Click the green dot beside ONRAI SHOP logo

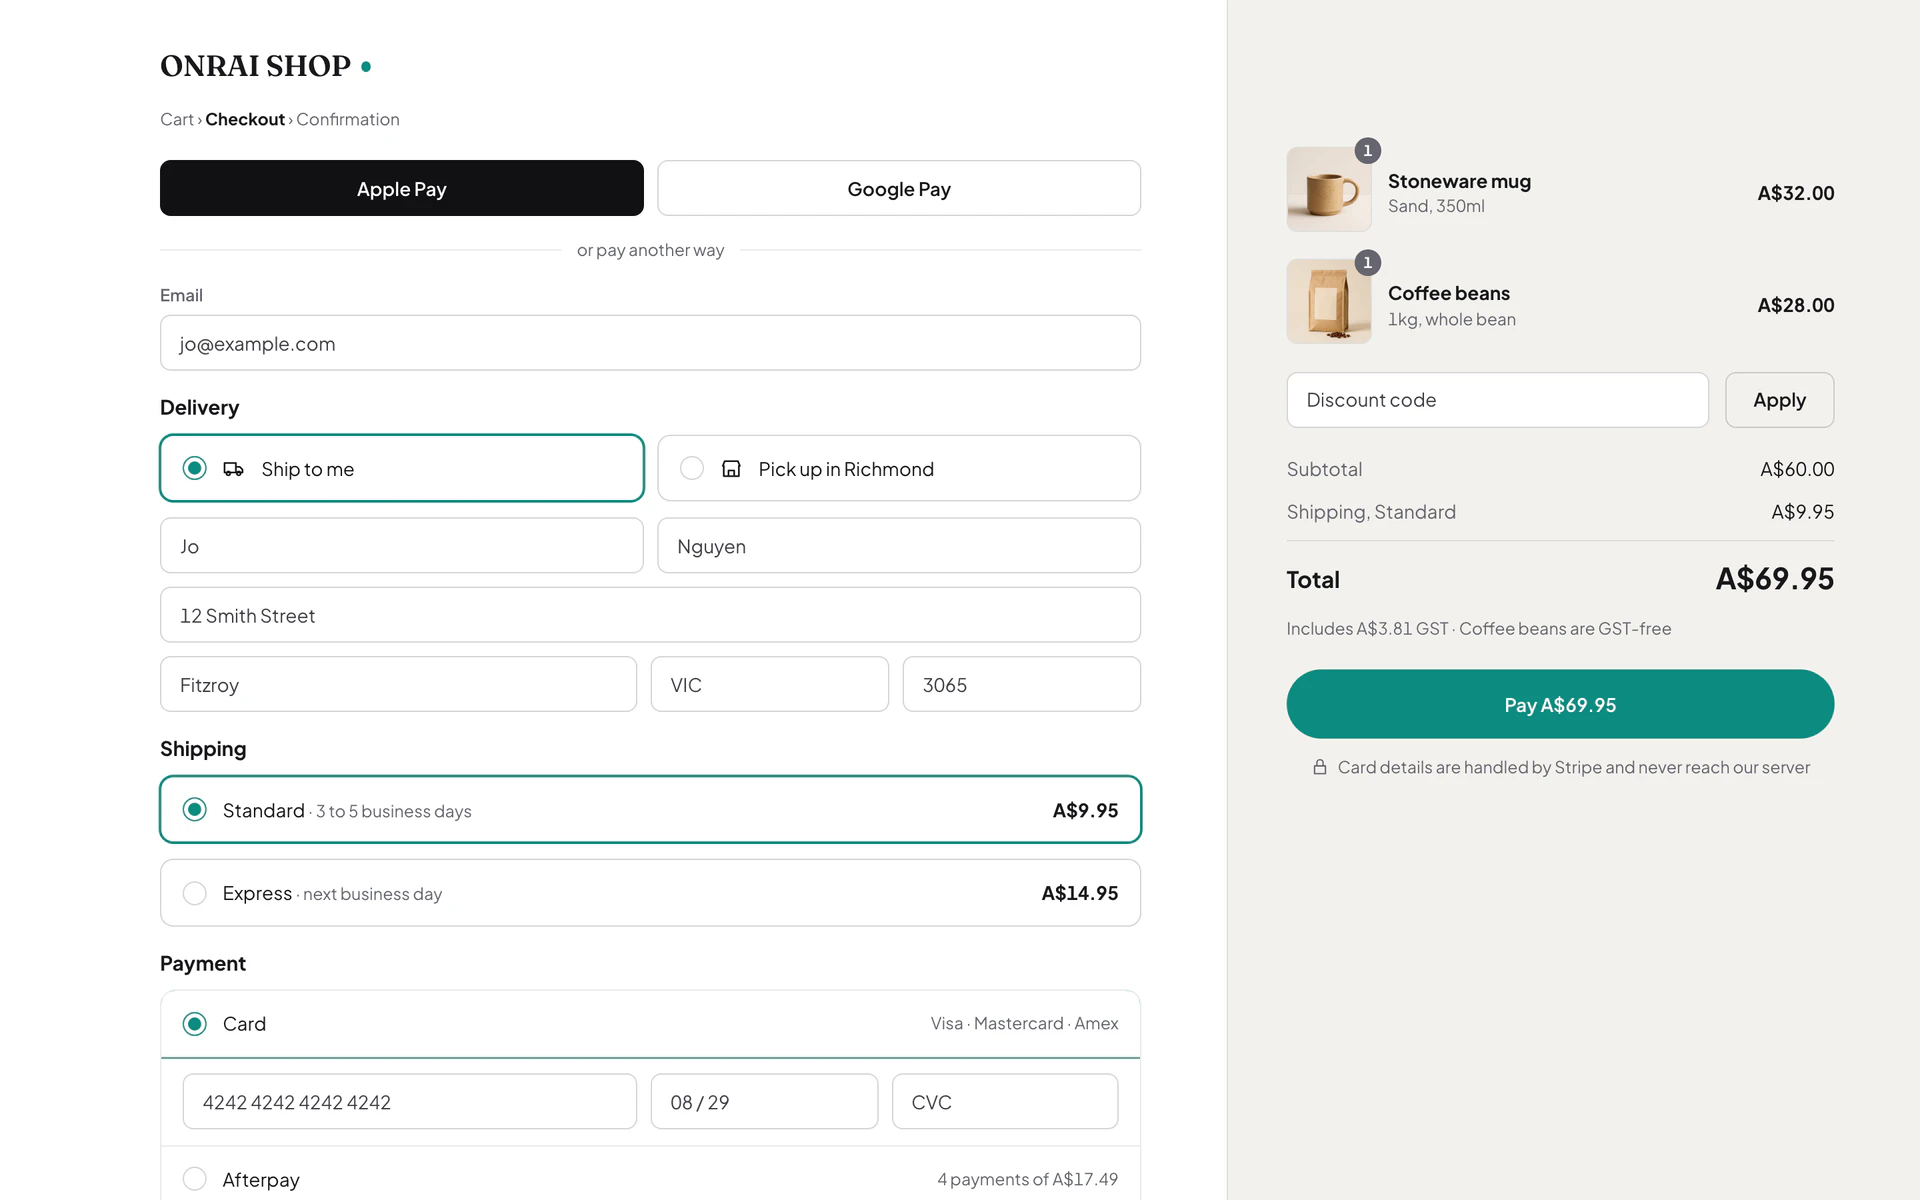pos(366,67)
